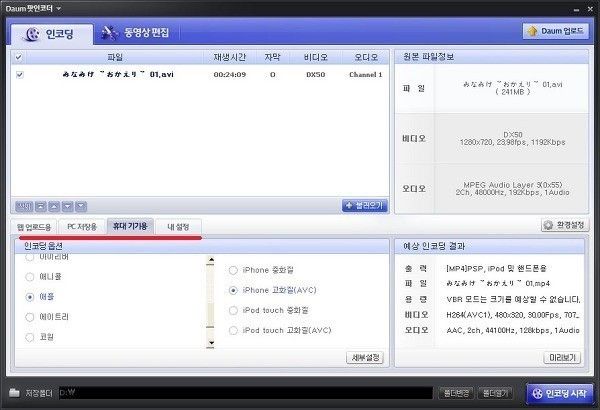Choose the iPod touch 고화질(AVC) preset
Viewport: 600px width, 410px height.
[233, 330]
